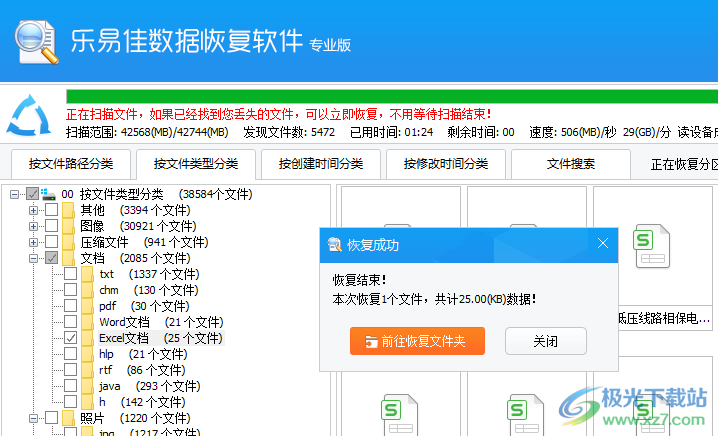Select the rtf (86 个文件) row
This screenshot has height=436, width=718.
[142, 370]
